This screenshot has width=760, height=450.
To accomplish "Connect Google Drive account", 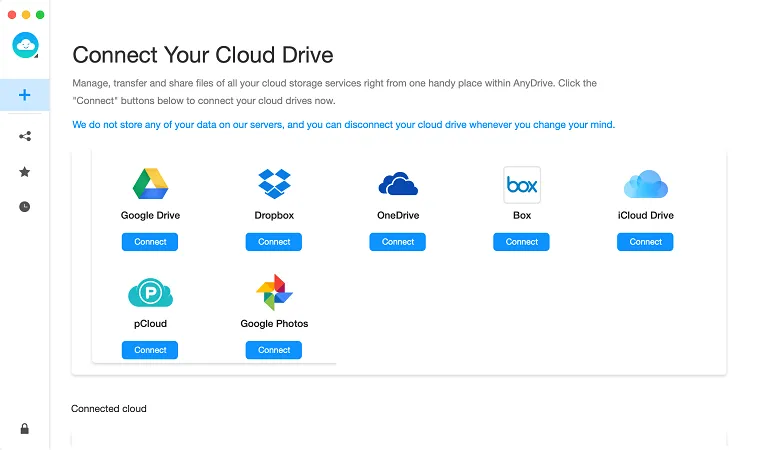I will (x=150, y=242).
